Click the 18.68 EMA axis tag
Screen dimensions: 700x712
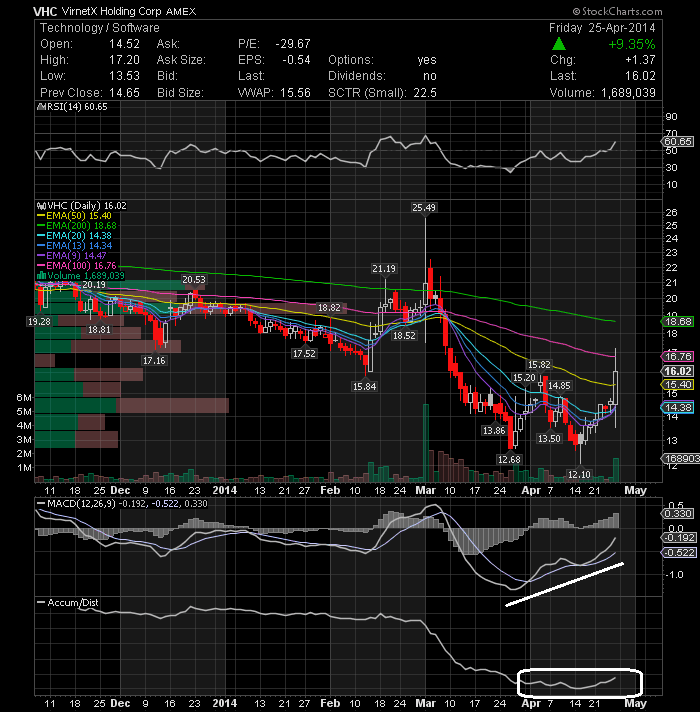pyautogui.click(x=678, y=321)
